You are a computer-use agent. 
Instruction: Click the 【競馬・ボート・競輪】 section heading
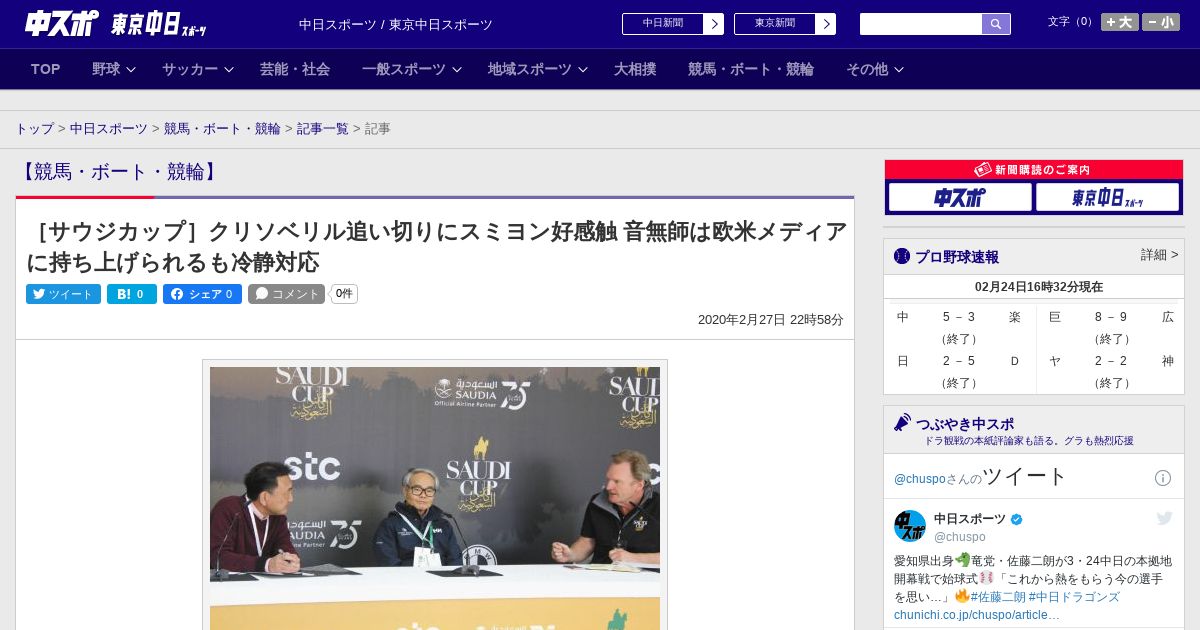(x=118, y=172)
